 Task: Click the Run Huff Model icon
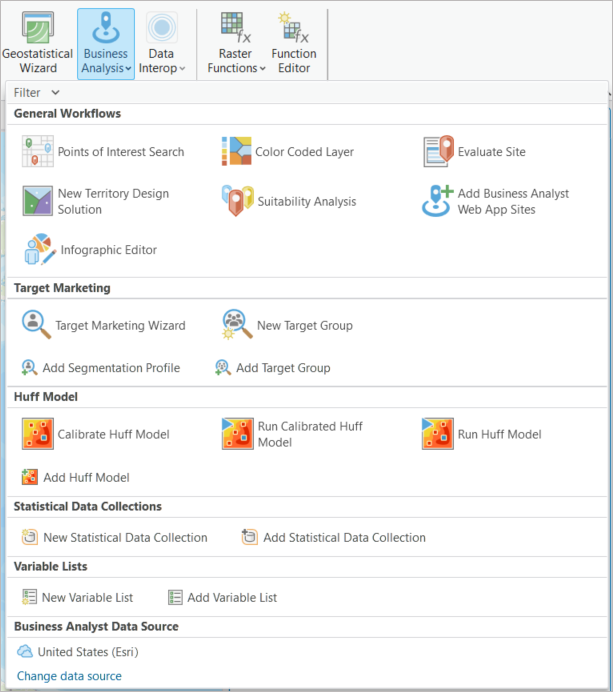point(437,434)
